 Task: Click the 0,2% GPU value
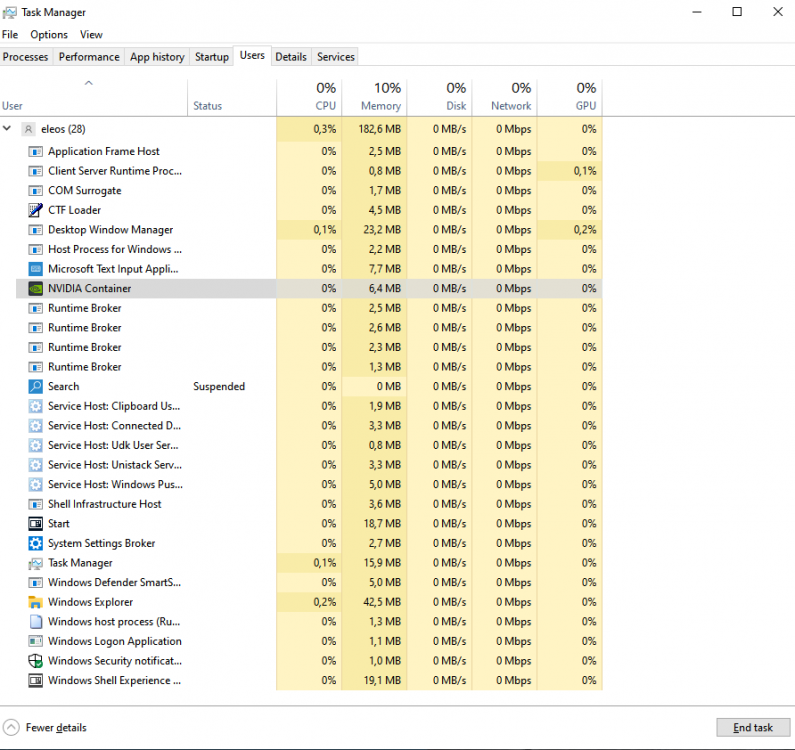coord(585,230)
